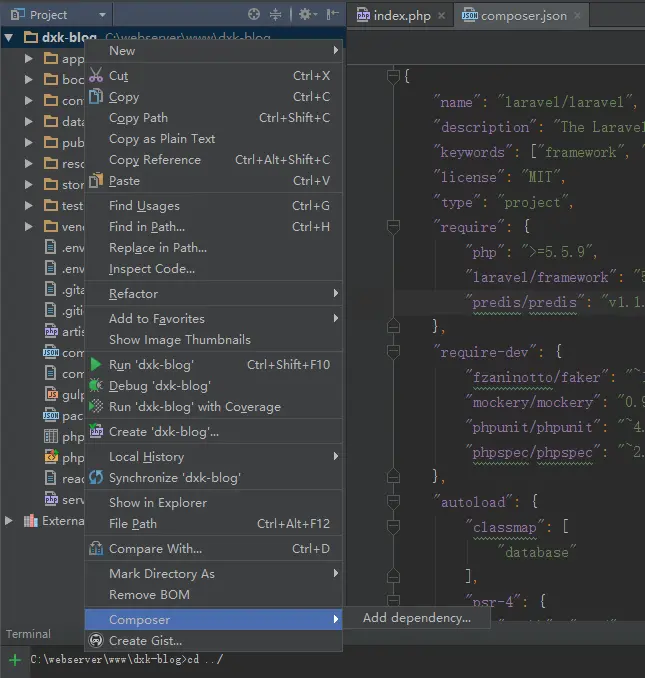Select Find in Path... menu item
The image size is (645, 678).
click(146, 227)
